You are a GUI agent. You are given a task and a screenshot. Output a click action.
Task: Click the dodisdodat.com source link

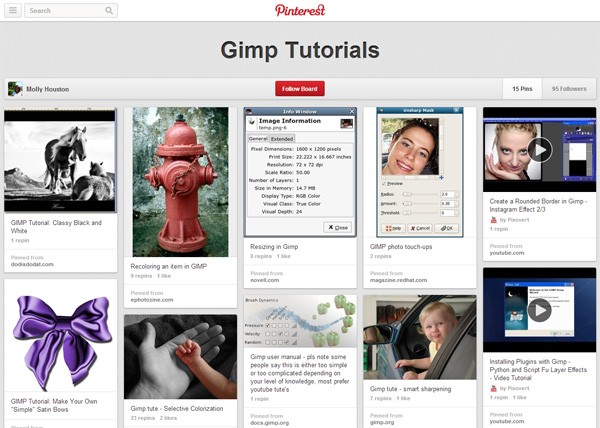[x=32, y=264]
